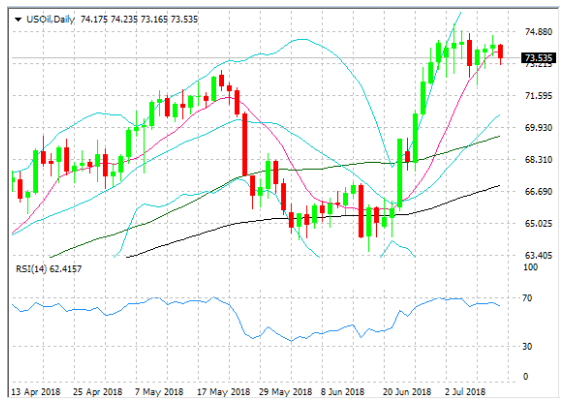Click the RSI 0 scale label
The image size is (569, 411).
click(525, 377)
